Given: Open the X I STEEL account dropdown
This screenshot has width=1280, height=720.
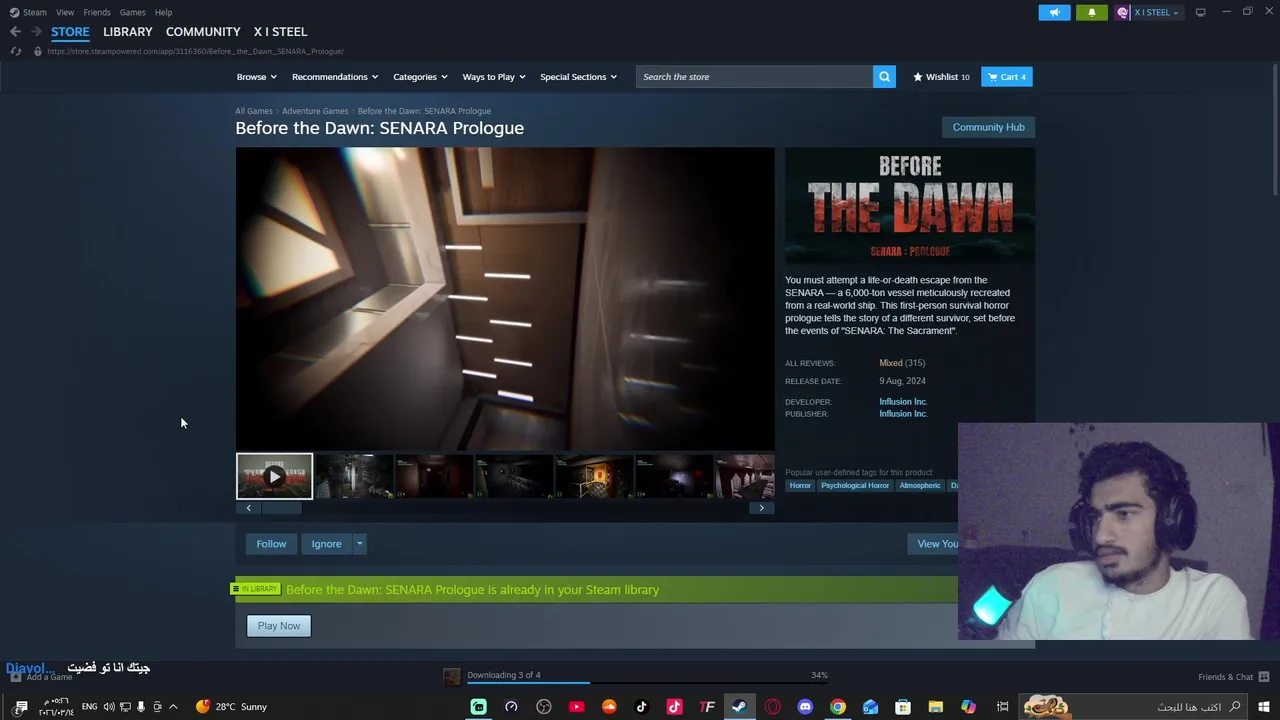Looking at the screenshot, I should pyautogui.click(x=1149, y=12).
